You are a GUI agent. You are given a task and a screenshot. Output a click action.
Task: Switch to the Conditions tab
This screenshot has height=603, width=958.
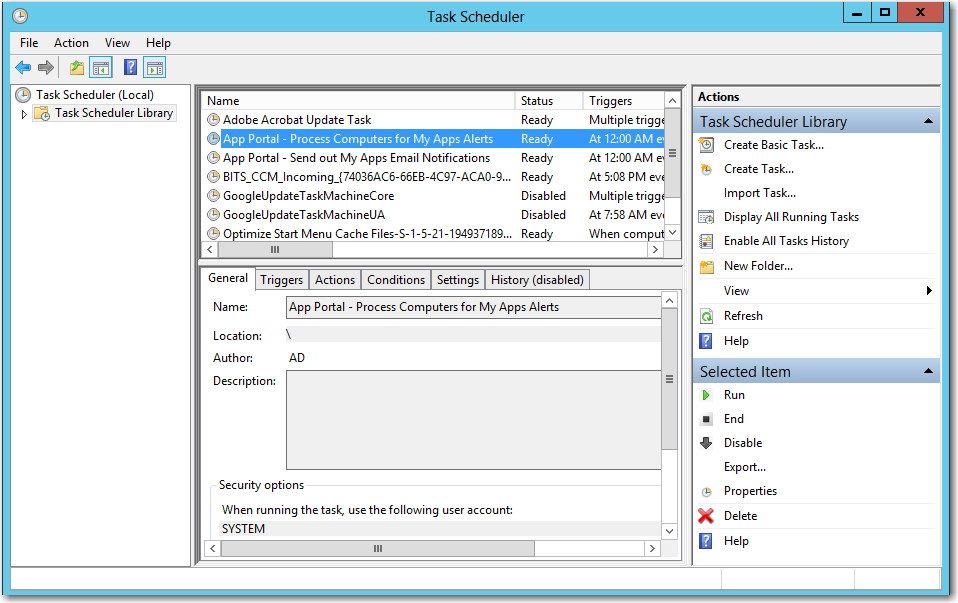tap(396, 280)
